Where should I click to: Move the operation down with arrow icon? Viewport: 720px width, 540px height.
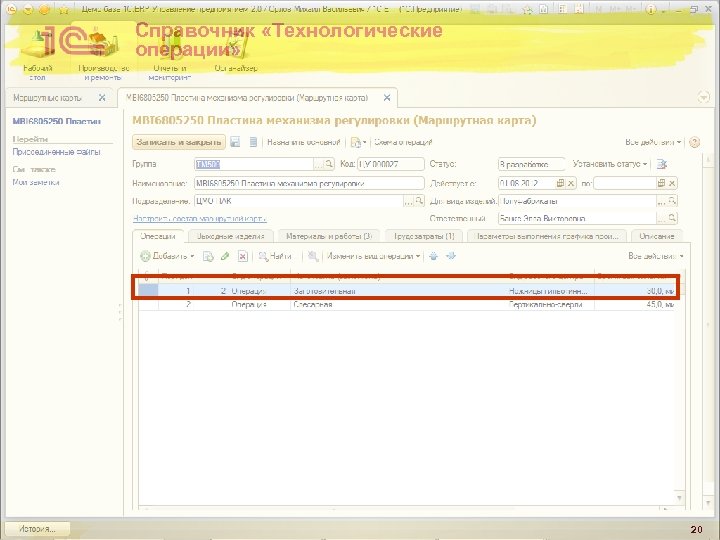[x=451, y=256]
